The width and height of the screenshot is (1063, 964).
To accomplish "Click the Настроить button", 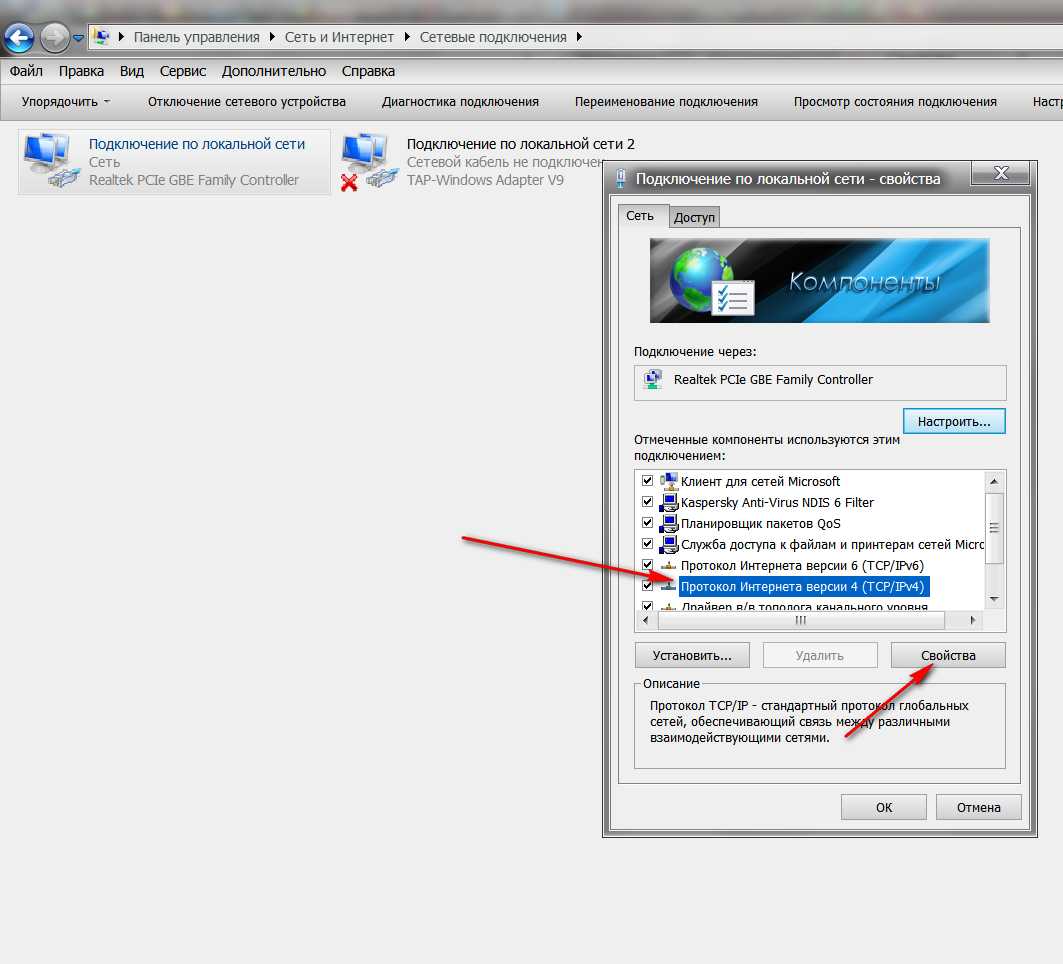I will (x=954, y=421).
